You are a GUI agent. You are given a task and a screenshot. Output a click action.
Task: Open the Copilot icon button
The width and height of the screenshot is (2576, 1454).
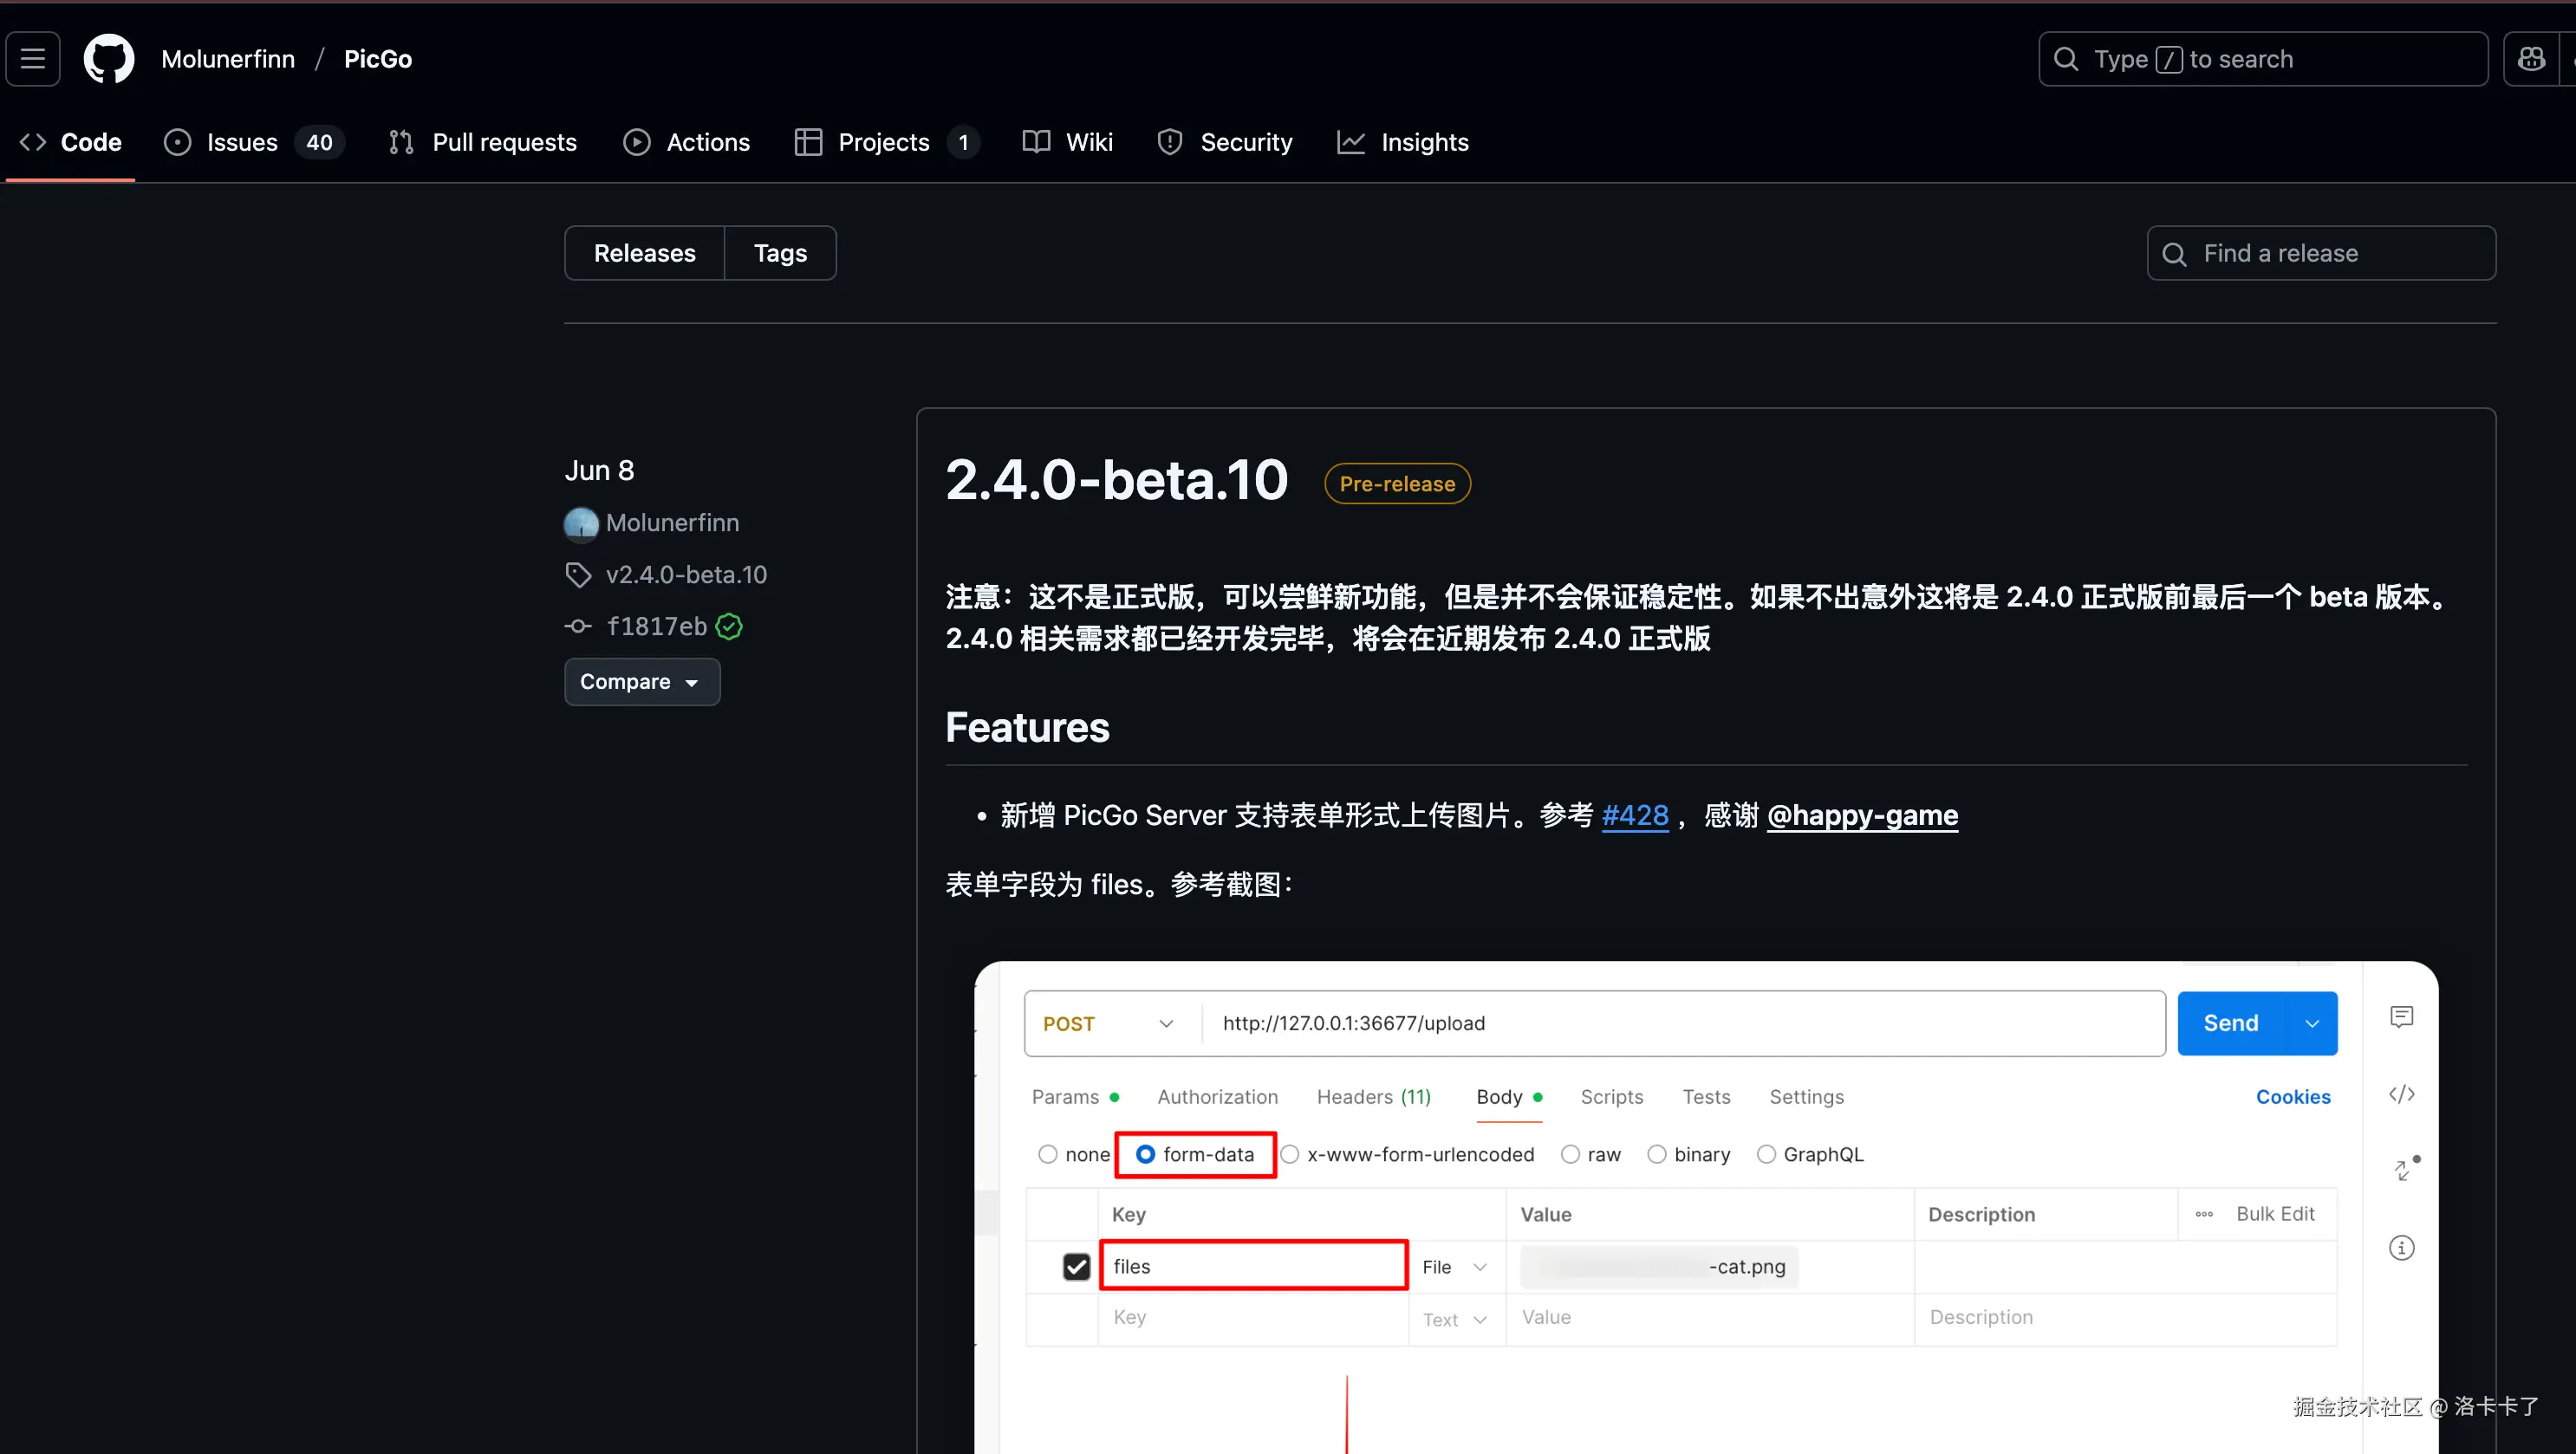coord(2531,59)
